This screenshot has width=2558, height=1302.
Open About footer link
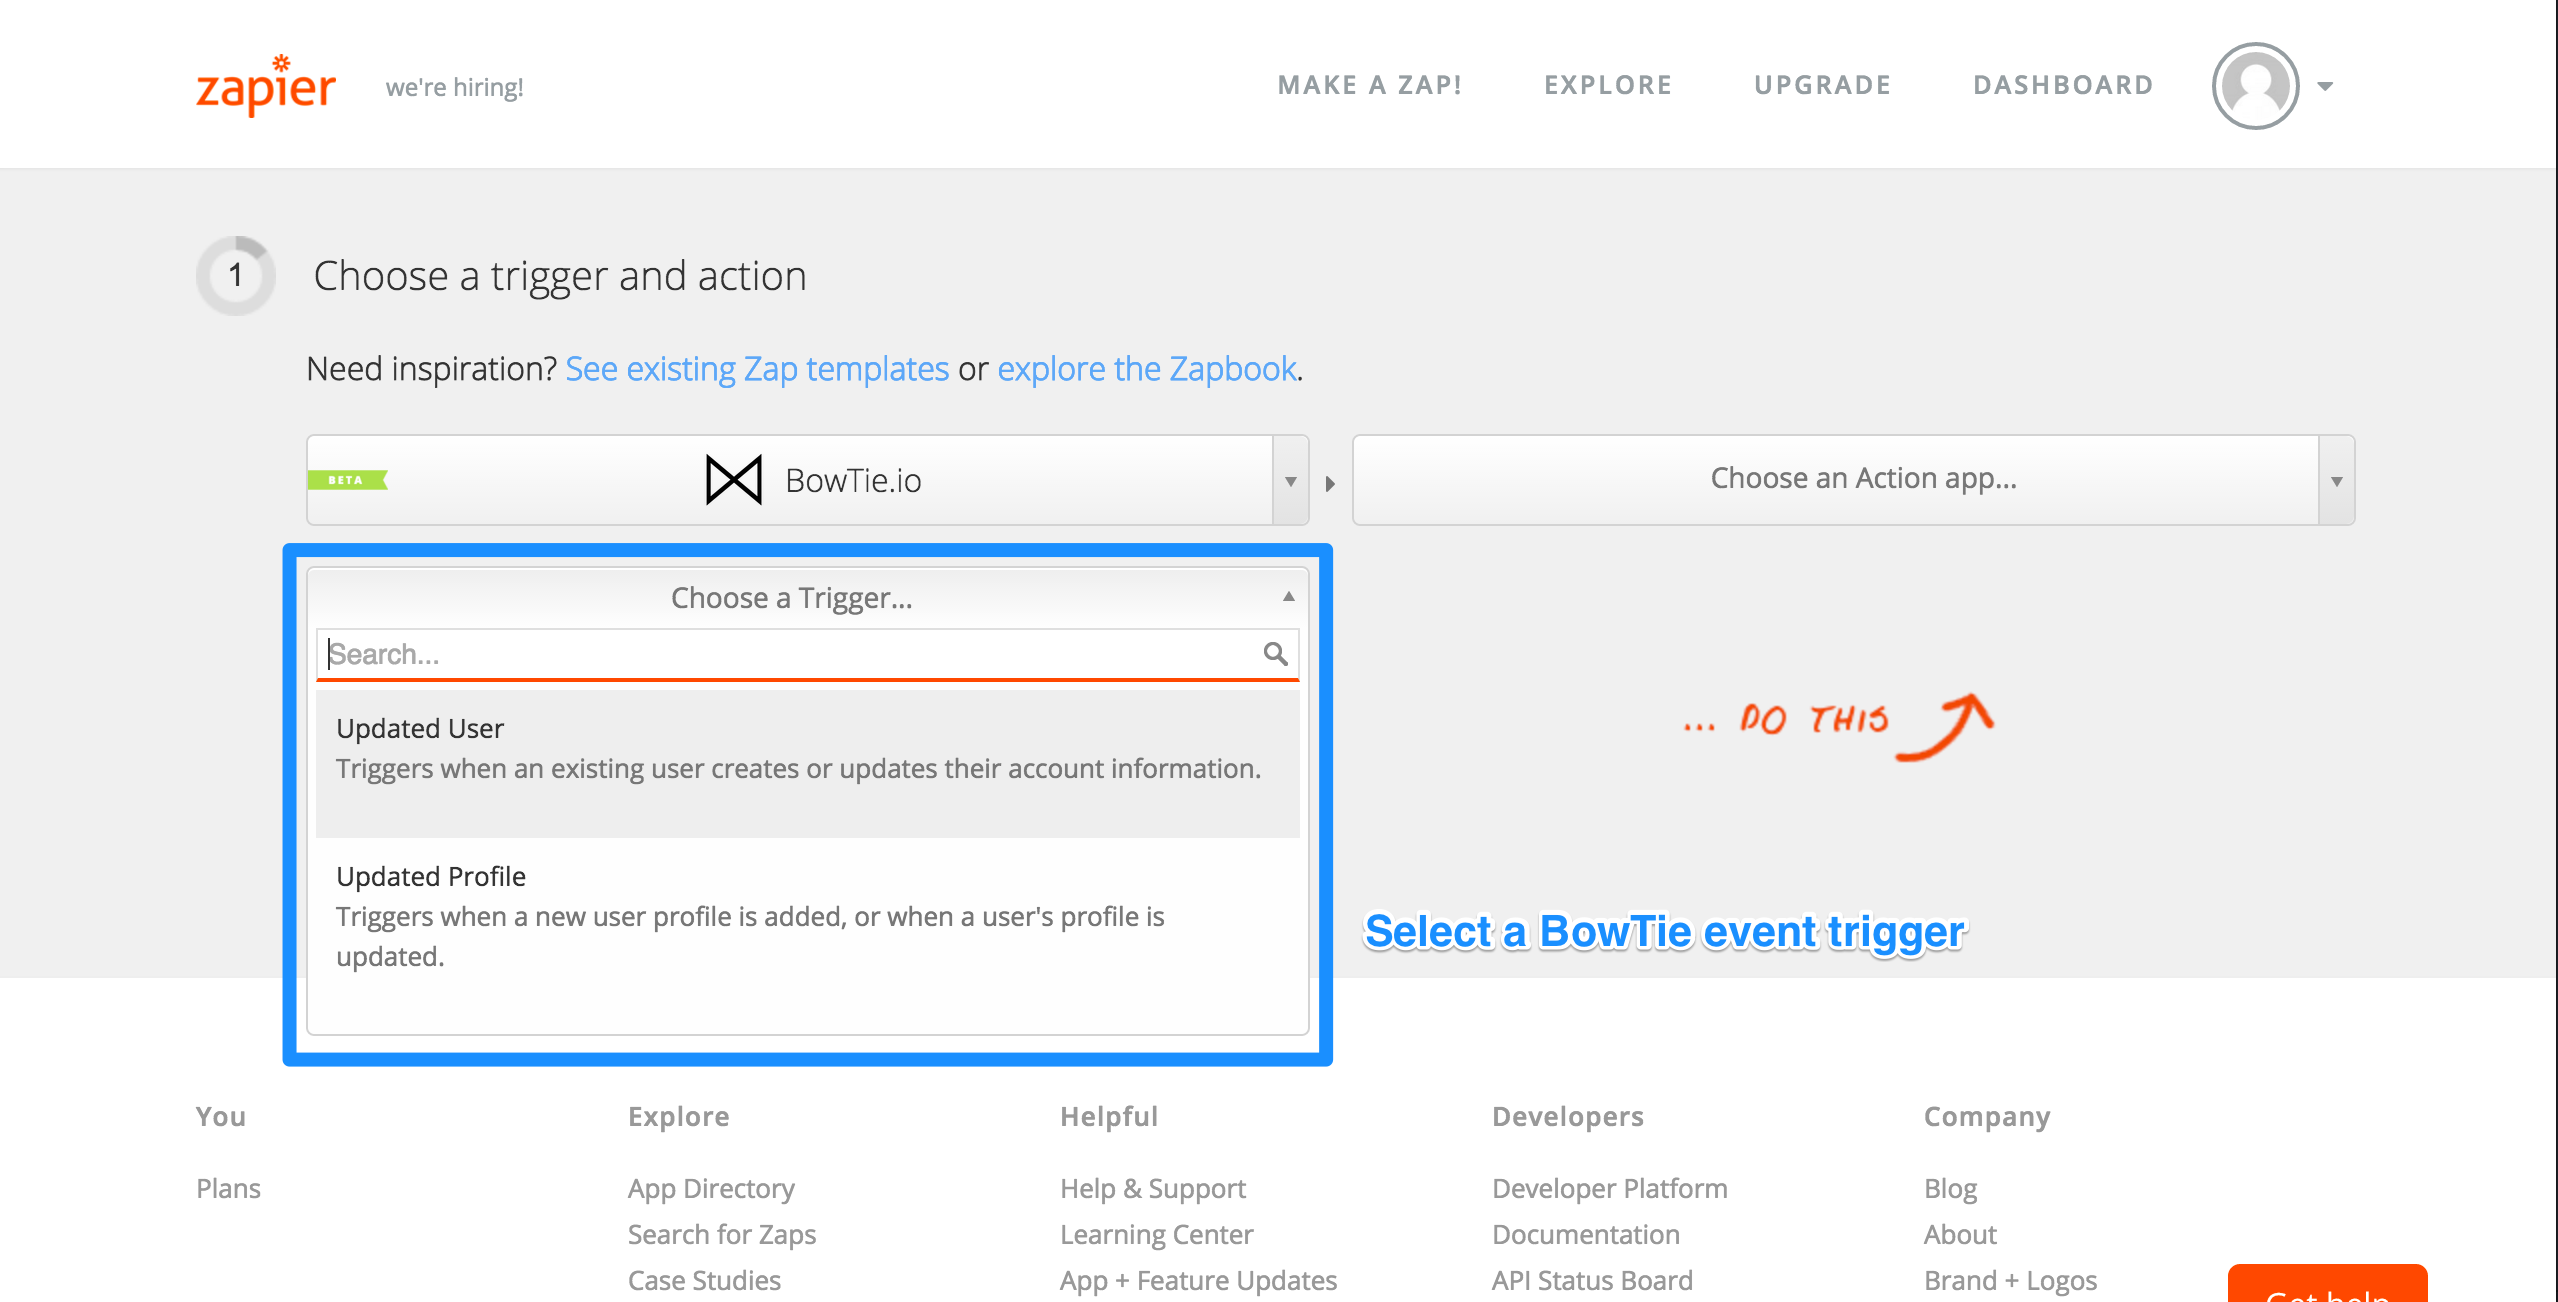[x=1960, y=1234]
